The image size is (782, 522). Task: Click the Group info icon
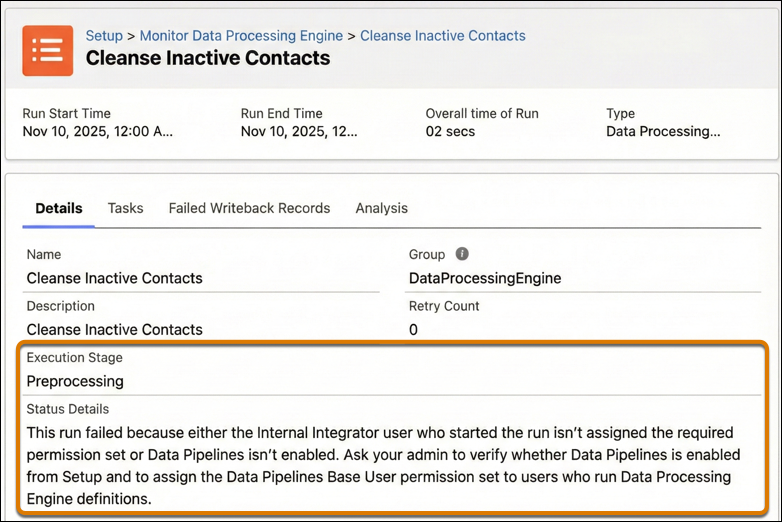point(462,254)
